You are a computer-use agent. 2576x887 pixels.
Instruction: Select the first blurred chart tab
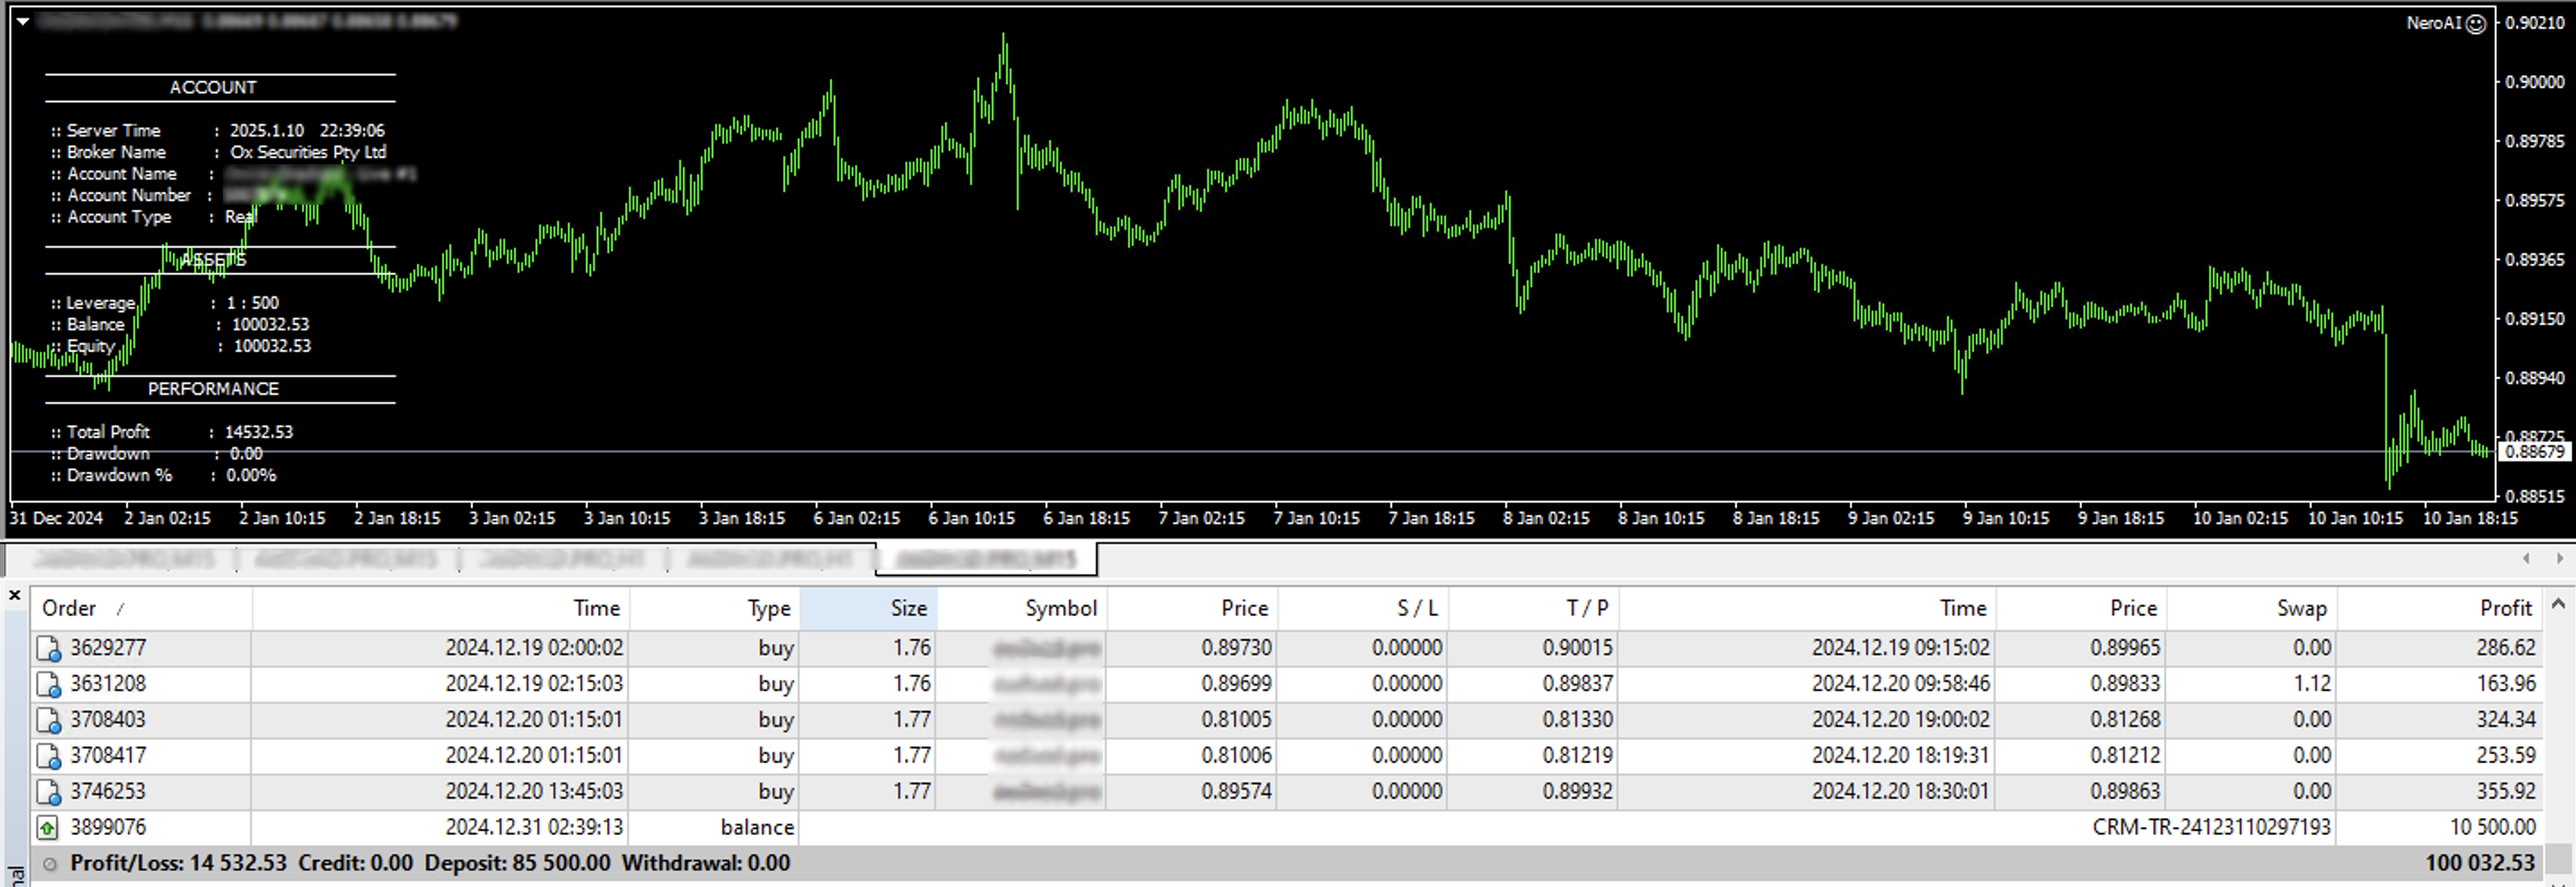click(125, 559)
